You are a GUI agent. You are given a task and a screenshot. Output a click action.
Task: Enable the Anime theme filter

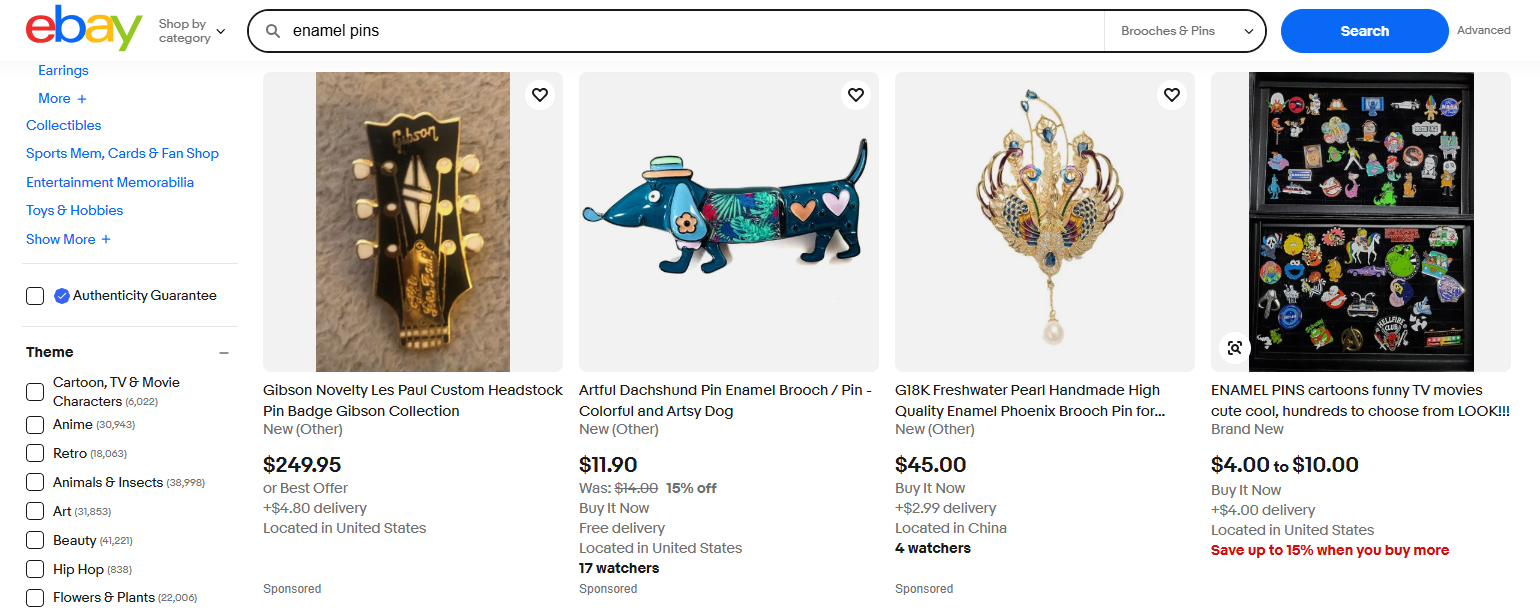click(35, 425)
